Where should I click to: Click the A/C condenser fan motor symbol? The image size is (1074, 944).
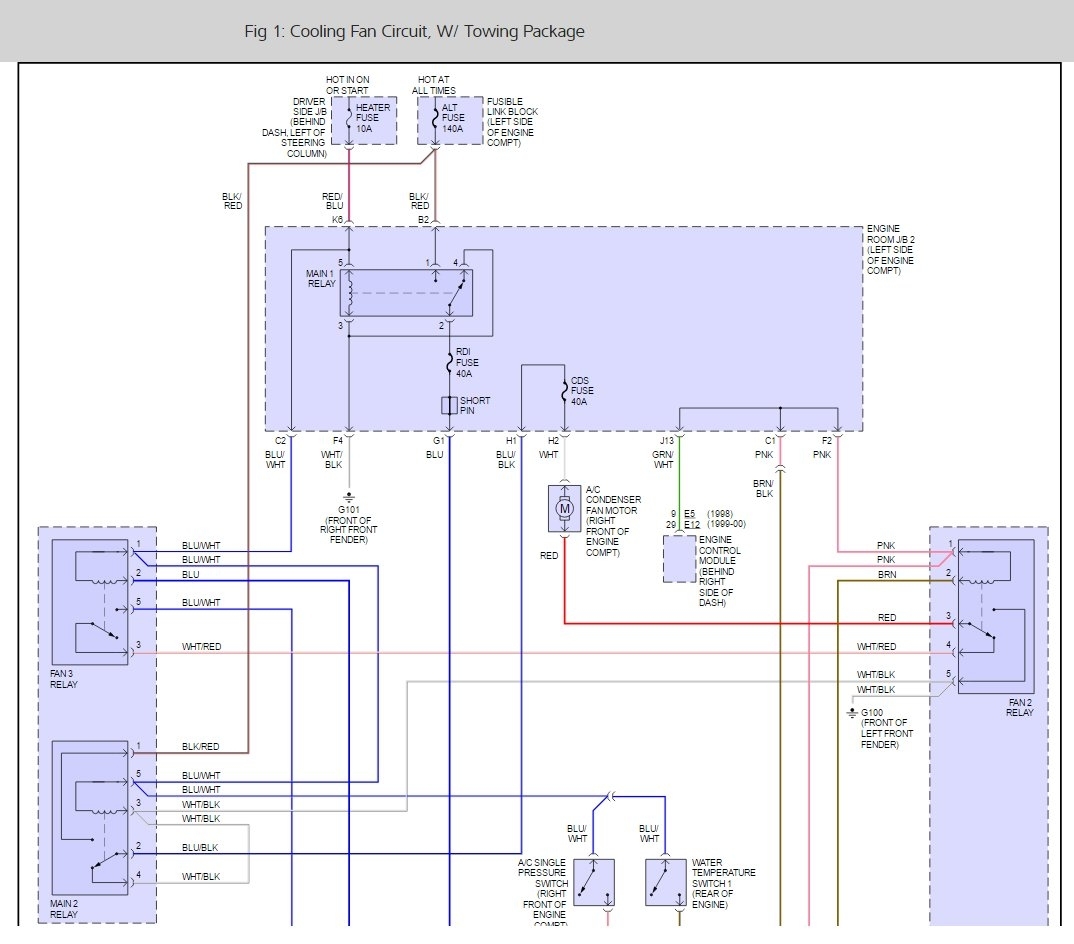(x=564, y=509)
